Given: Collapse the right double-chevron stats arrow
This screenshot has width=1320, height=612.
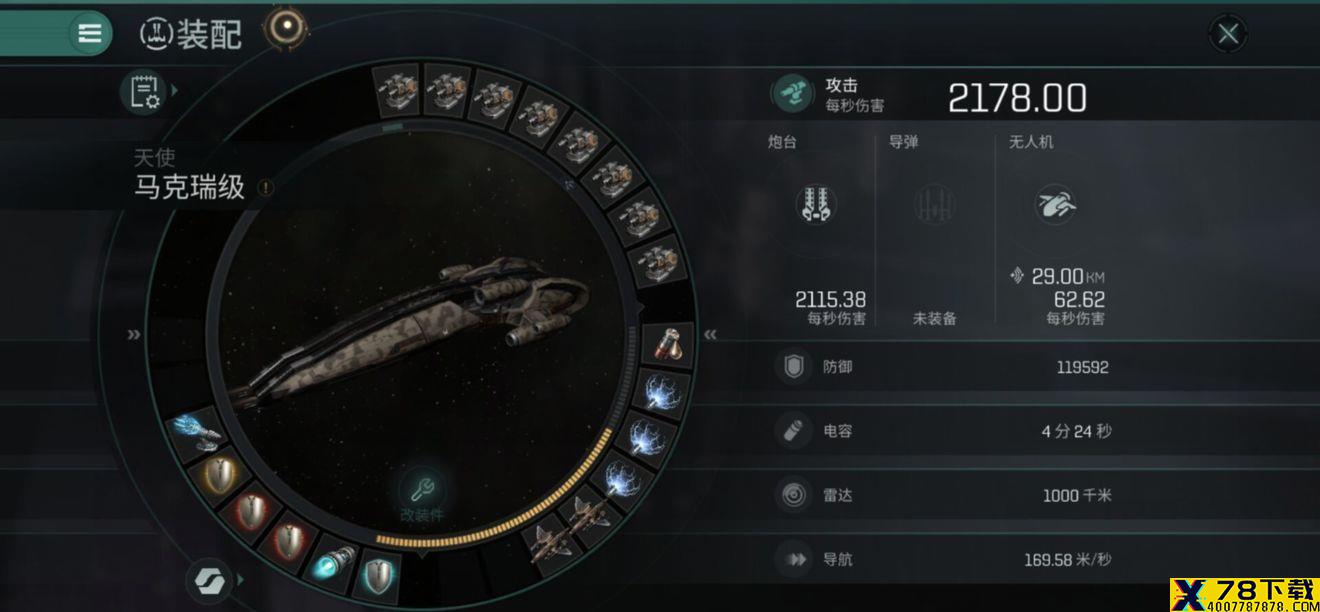Looking at the screenshot, I should 710,335.
